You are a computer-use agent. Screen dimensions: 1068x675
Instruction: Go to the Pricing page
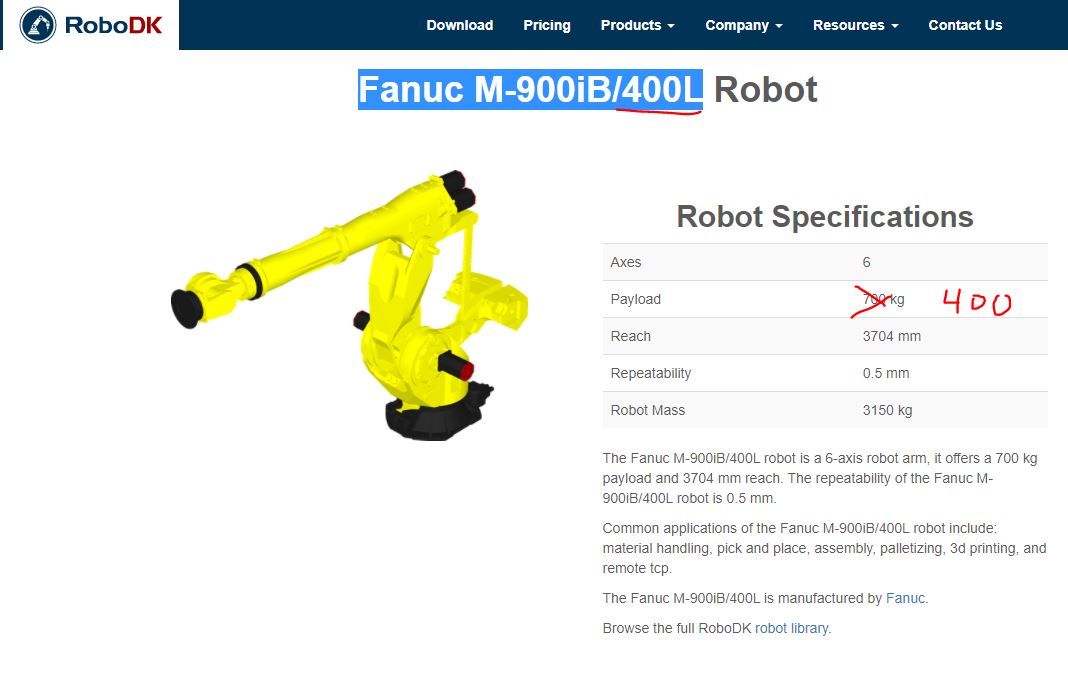point(547,25)
